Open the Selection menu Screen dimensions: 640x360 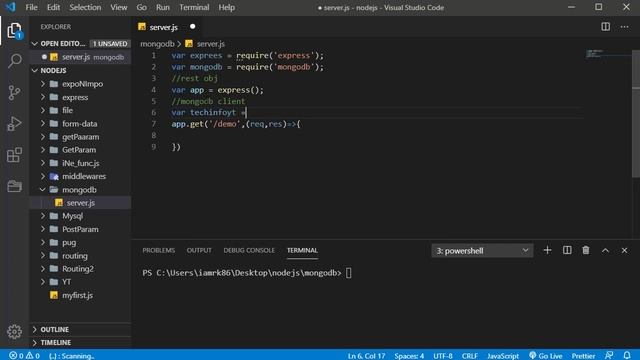pyautogui.click(x=85, y=7)
